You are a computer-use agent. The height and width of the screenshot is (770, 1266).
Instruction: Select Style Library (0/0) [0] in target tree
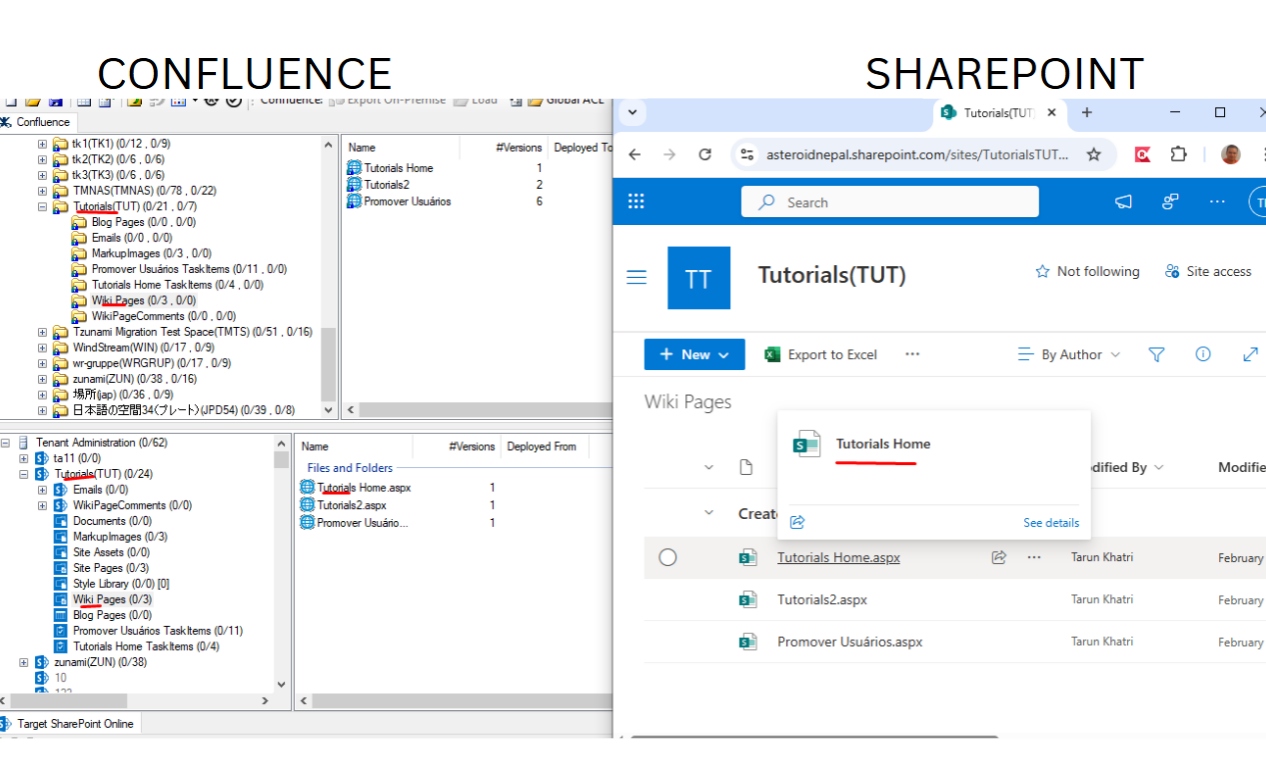point(121,584)
